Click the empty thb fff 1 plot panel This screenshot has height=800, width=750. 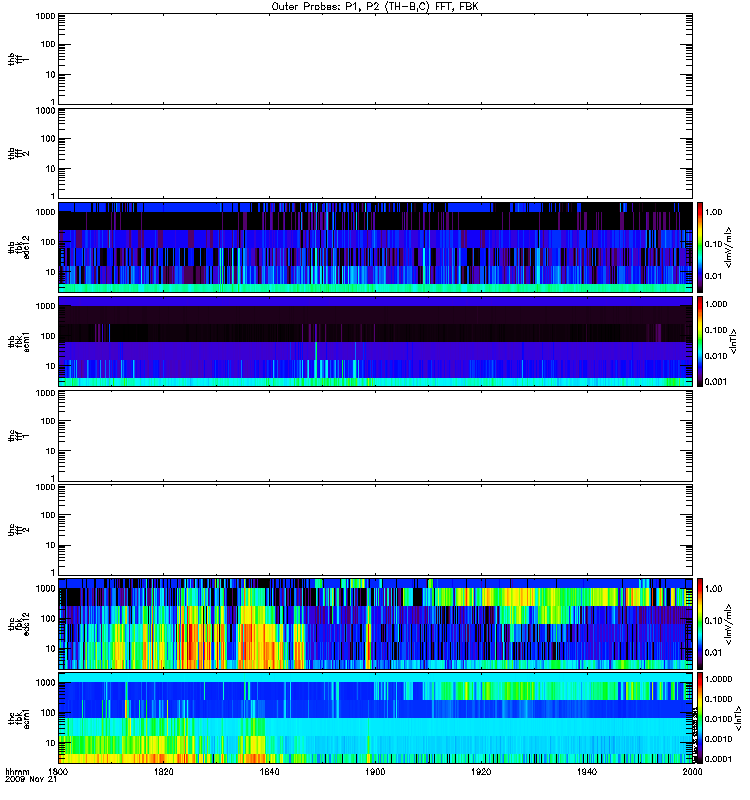pos(375,59)
